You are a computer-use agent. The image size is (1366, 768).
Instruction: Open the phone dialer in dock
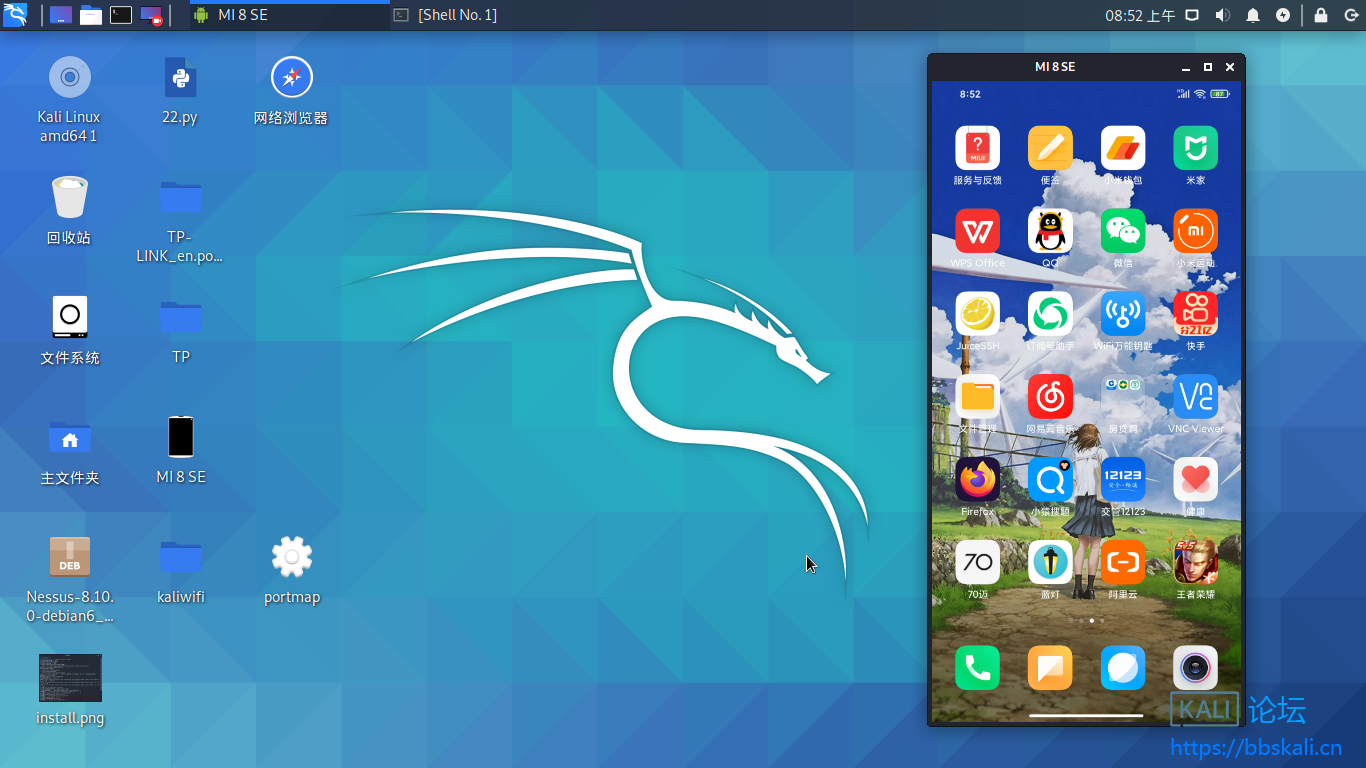tap(977, 668)
